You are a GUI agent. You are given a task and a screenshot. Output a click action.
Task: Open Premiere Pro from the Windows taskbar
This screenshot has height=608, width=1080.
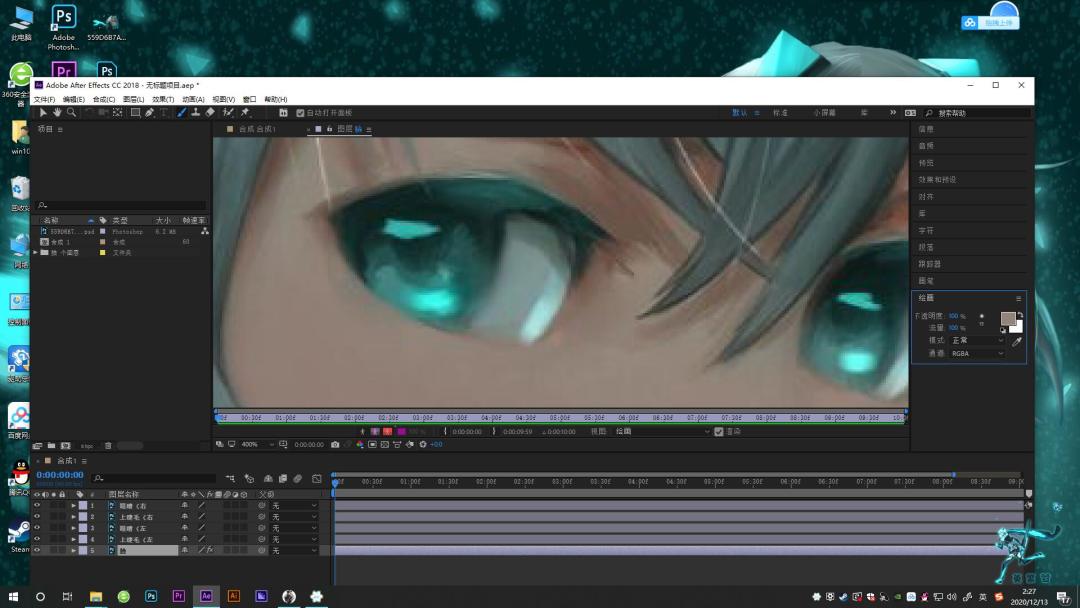(178, 596)
